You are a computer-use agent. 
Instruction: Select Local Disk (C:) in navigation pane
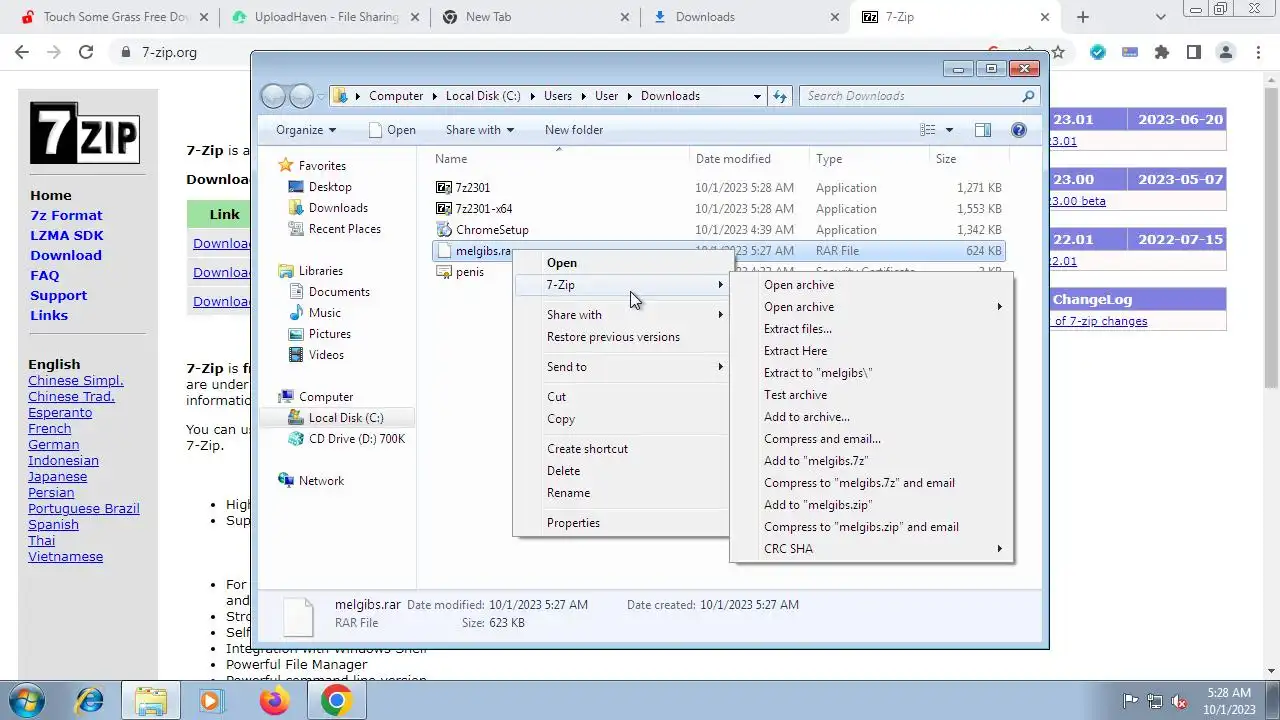345,418
